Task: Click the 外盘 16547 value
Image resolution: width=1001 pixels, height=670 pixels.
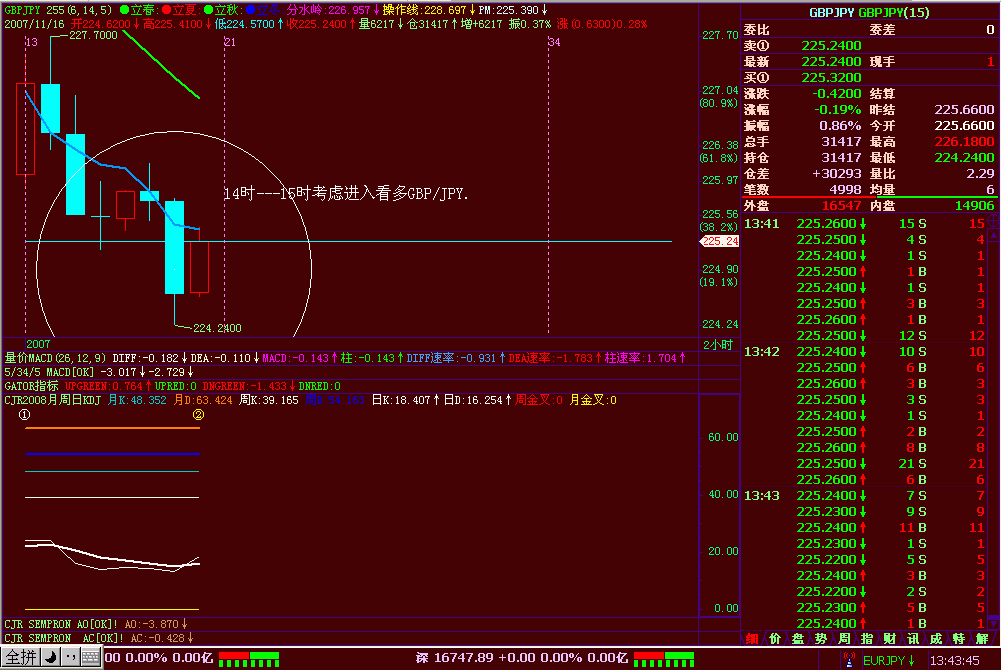Action: (841, 205)
